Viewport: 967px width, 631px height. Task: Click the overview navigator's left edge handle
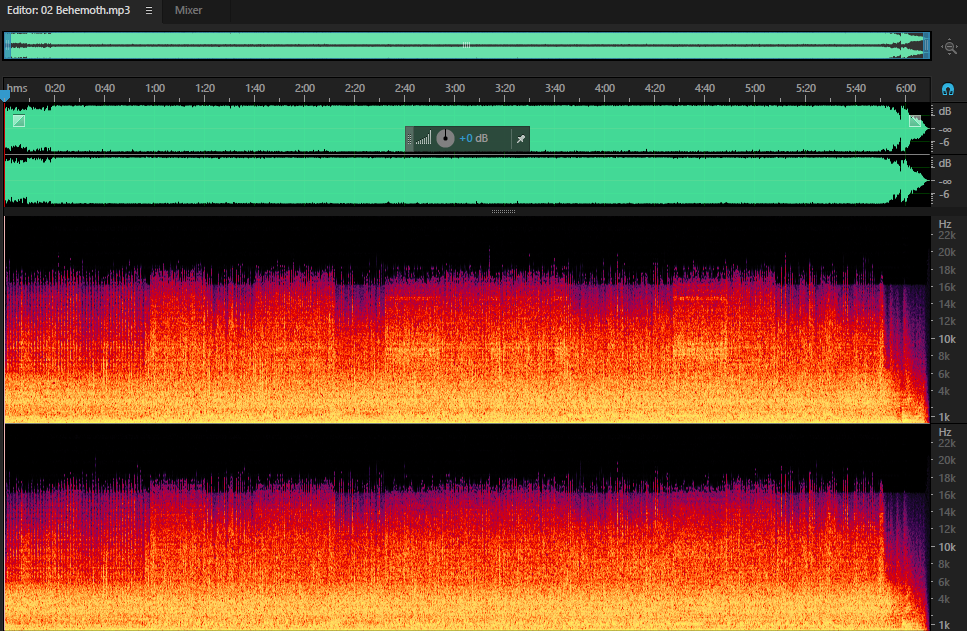(7, 46)
